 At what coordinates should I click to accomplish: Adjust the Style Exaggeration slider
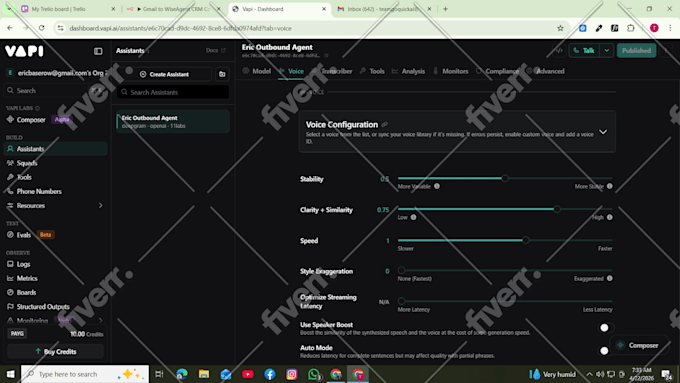tap(402, 270)
